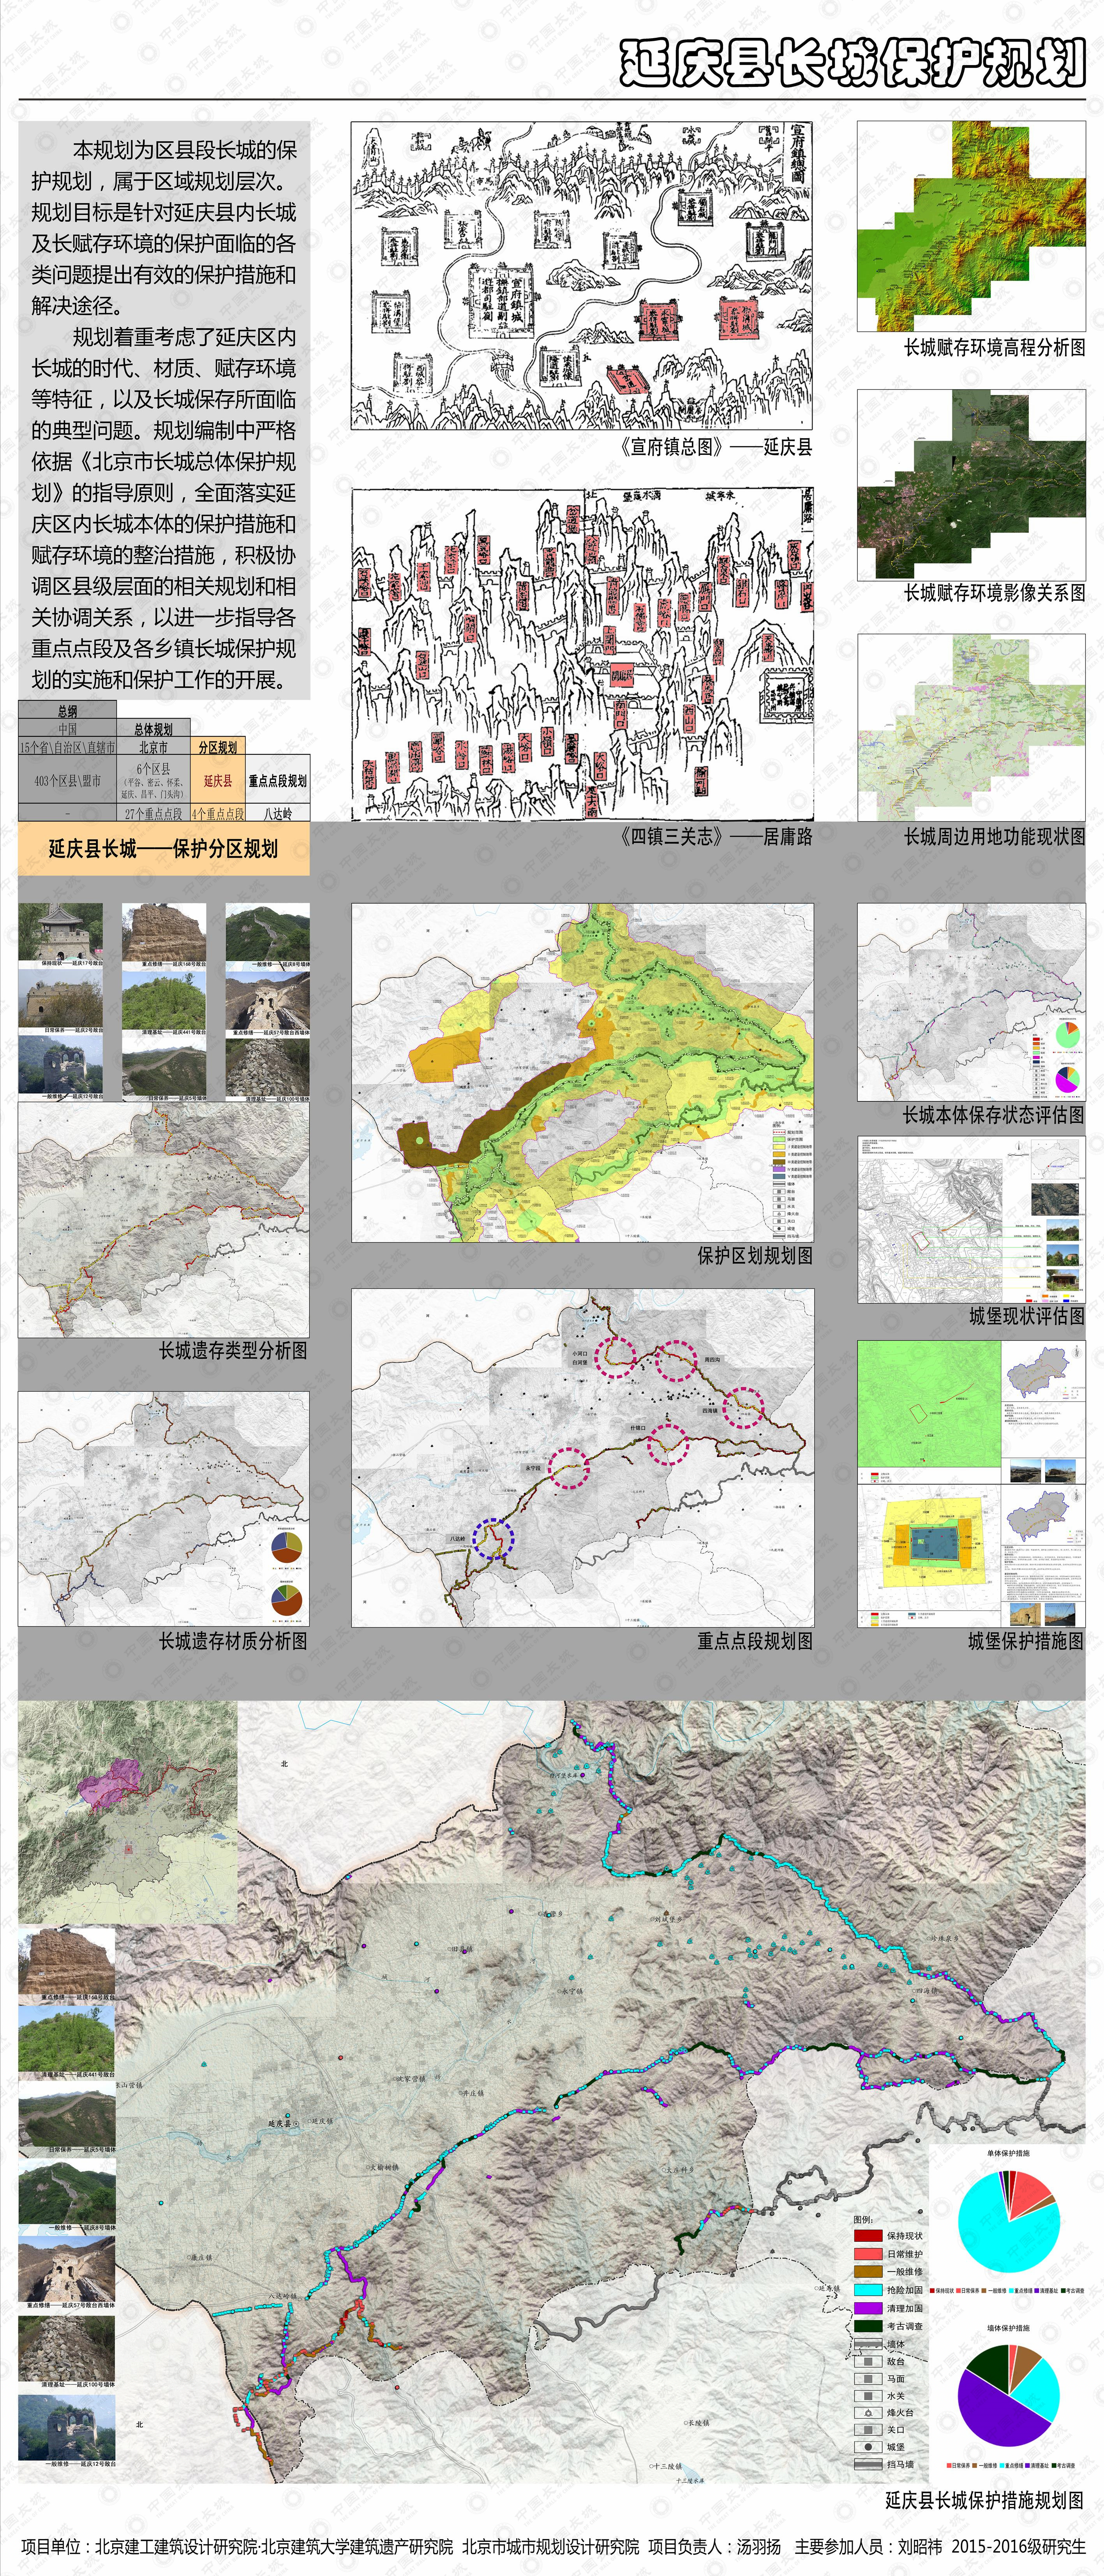Open the 日常保养 延庆5号墙体 photo in grid
Image resolution: width=1104 pixels, height=2576 pixels.
pyautogui.click(x=164, y=1068)
